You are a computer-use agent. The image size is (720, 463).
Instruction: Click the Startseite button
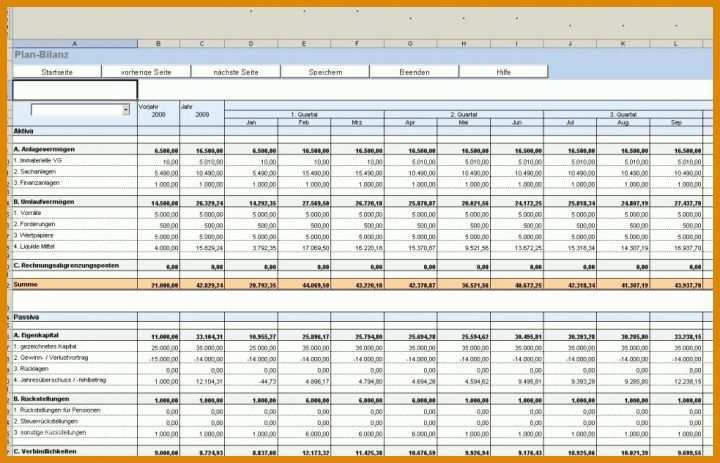pyautogui.click(x=57, y=72)
